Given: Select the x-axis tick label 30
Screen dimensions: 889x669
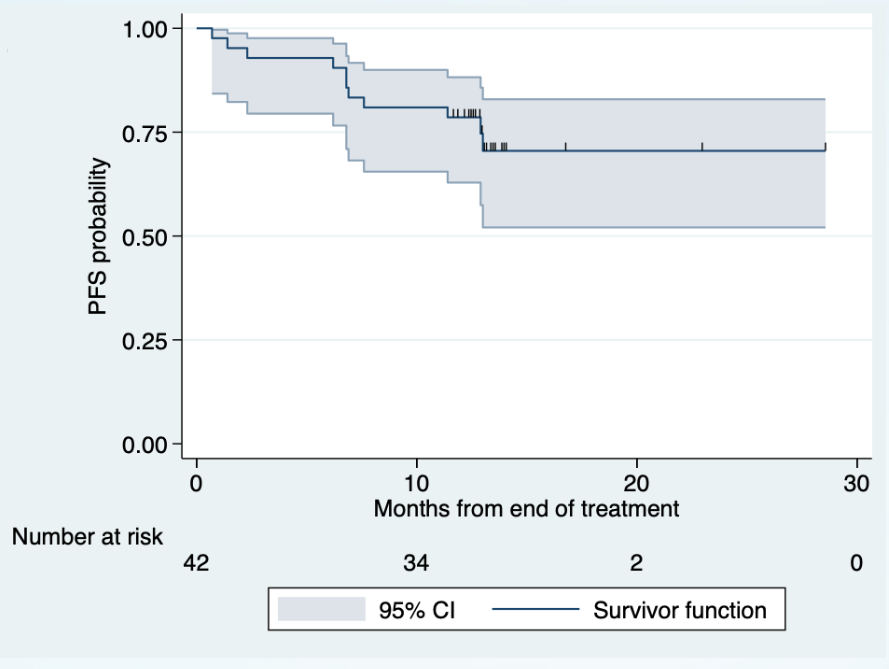Looking at the screenshot, I should click(x=856, y=482).
